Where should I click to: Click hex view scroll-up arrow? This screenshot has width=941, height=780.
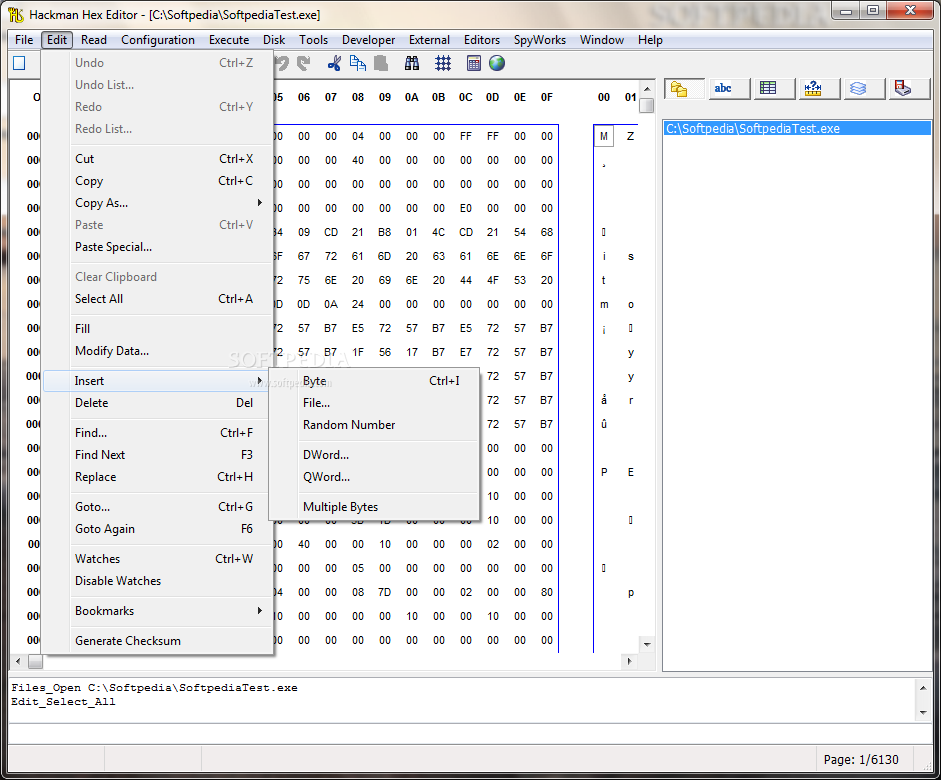[647, 88]
